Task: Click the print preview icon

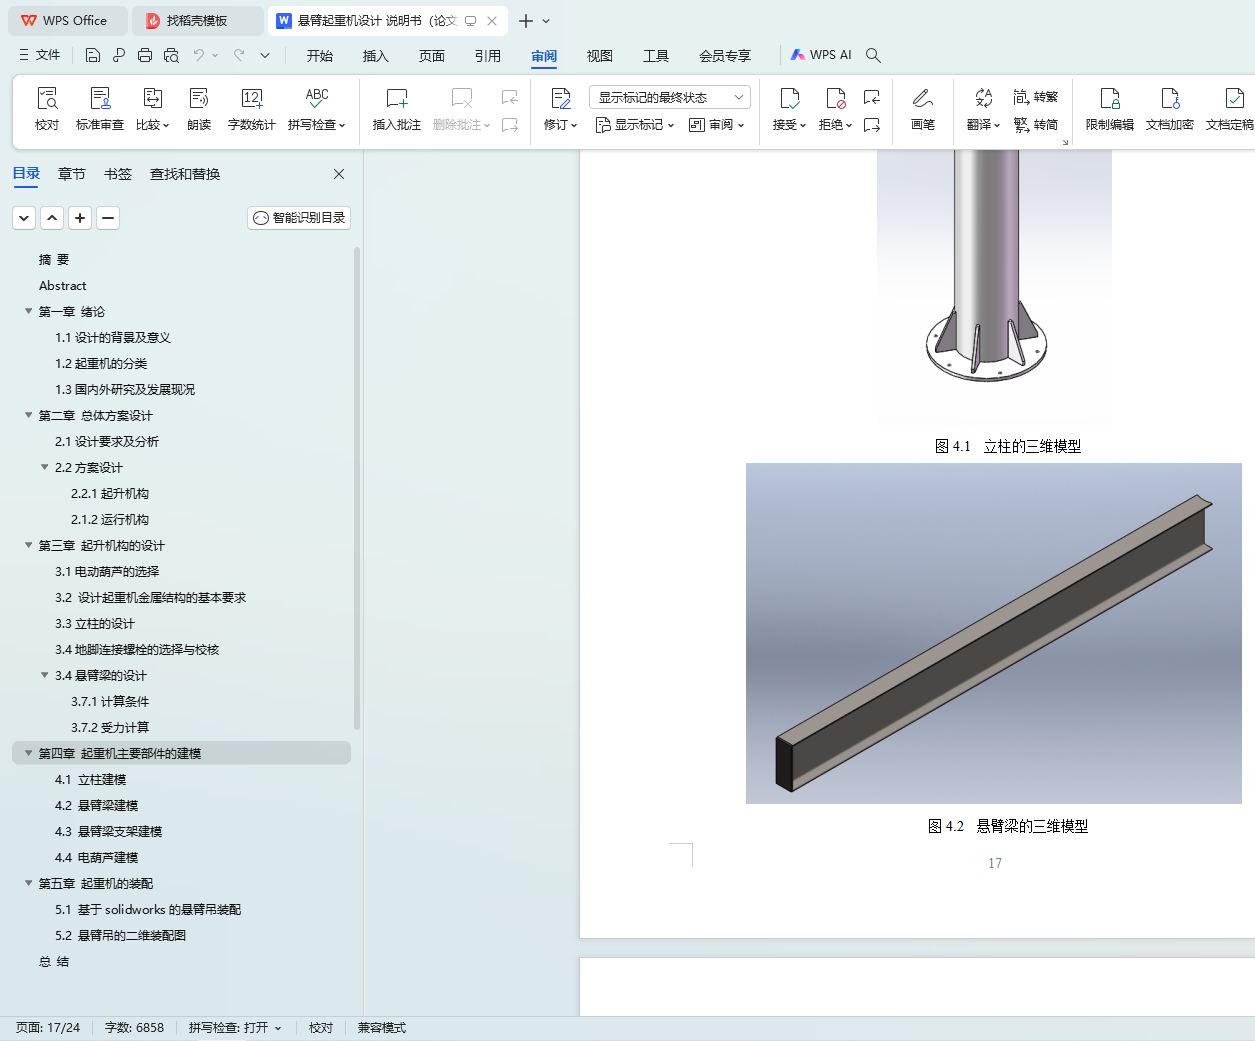Action: 171,55
